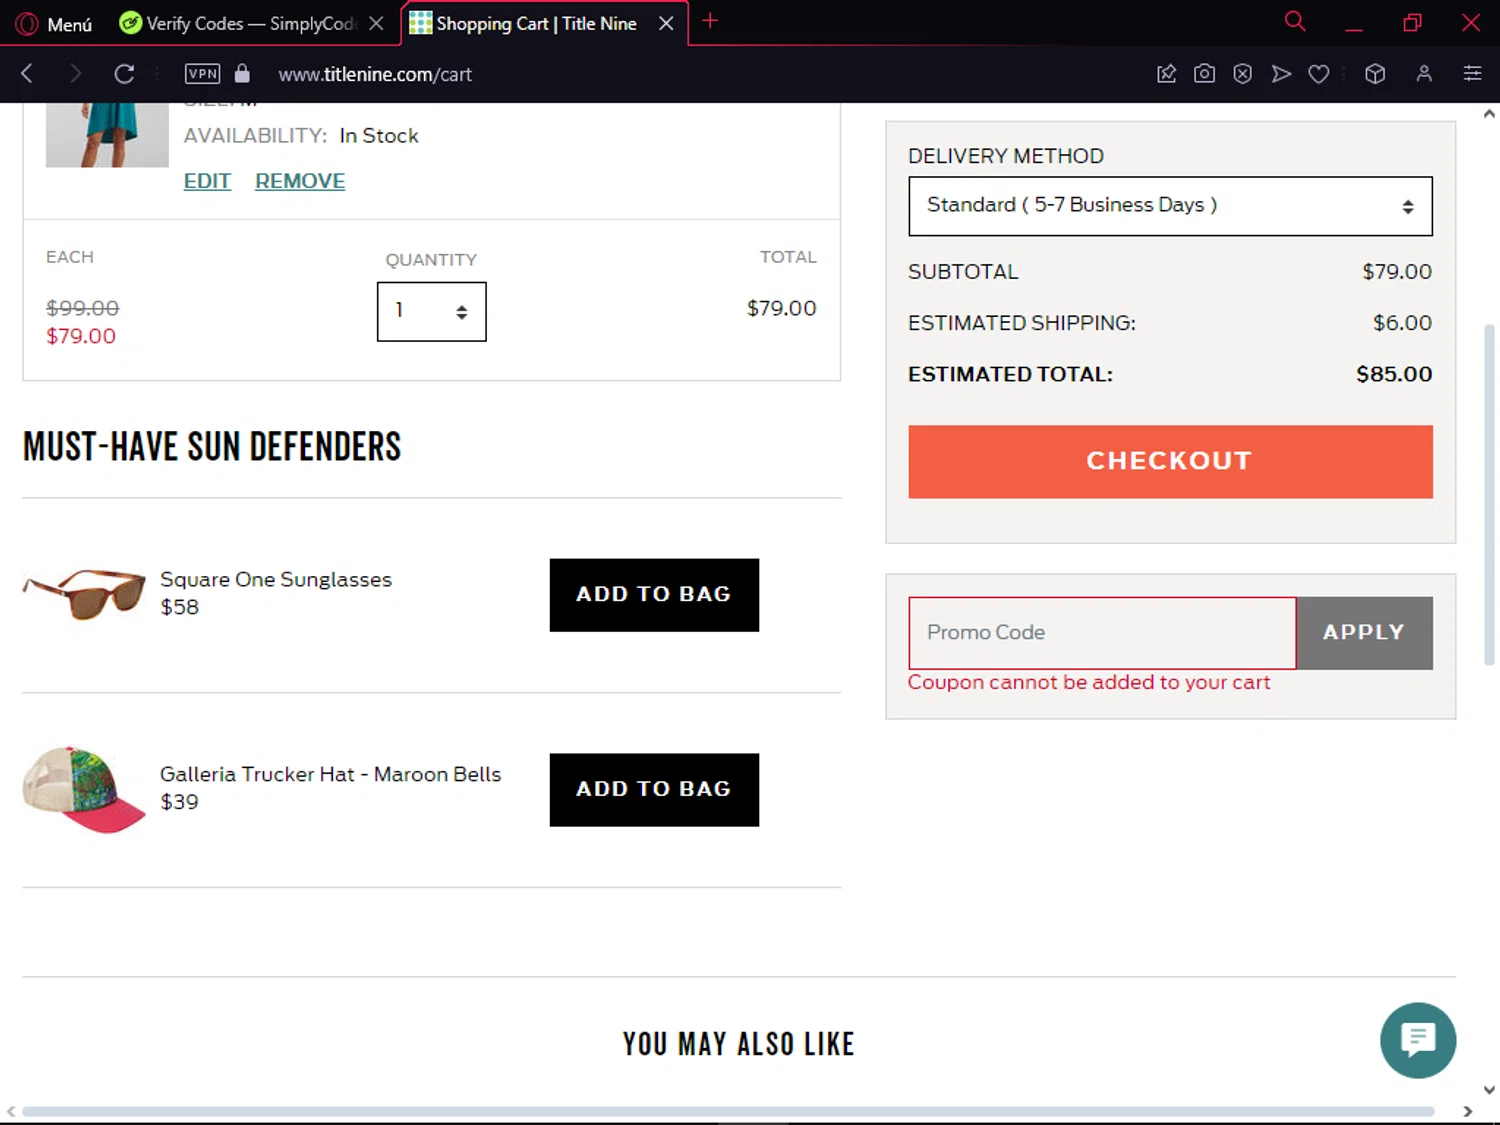Click the Square One Sunglasses name
The image size is (1500, 1125).
click(276, 579)
